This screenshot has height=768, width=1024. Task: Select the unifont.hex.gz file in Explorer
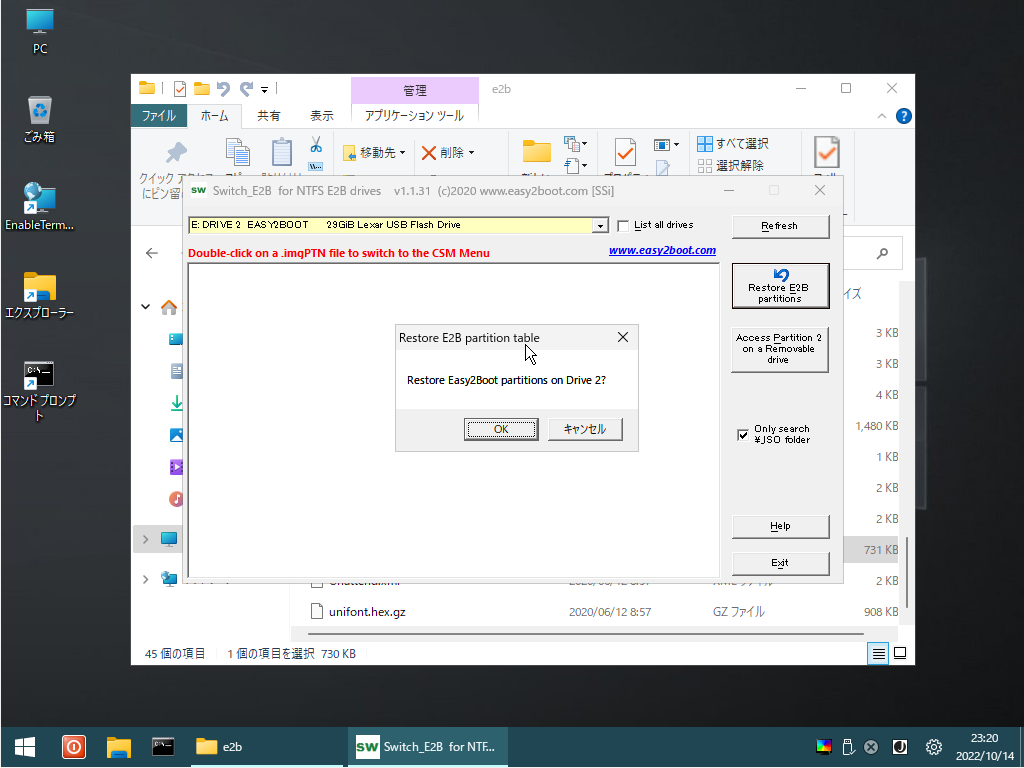[367, 612]
